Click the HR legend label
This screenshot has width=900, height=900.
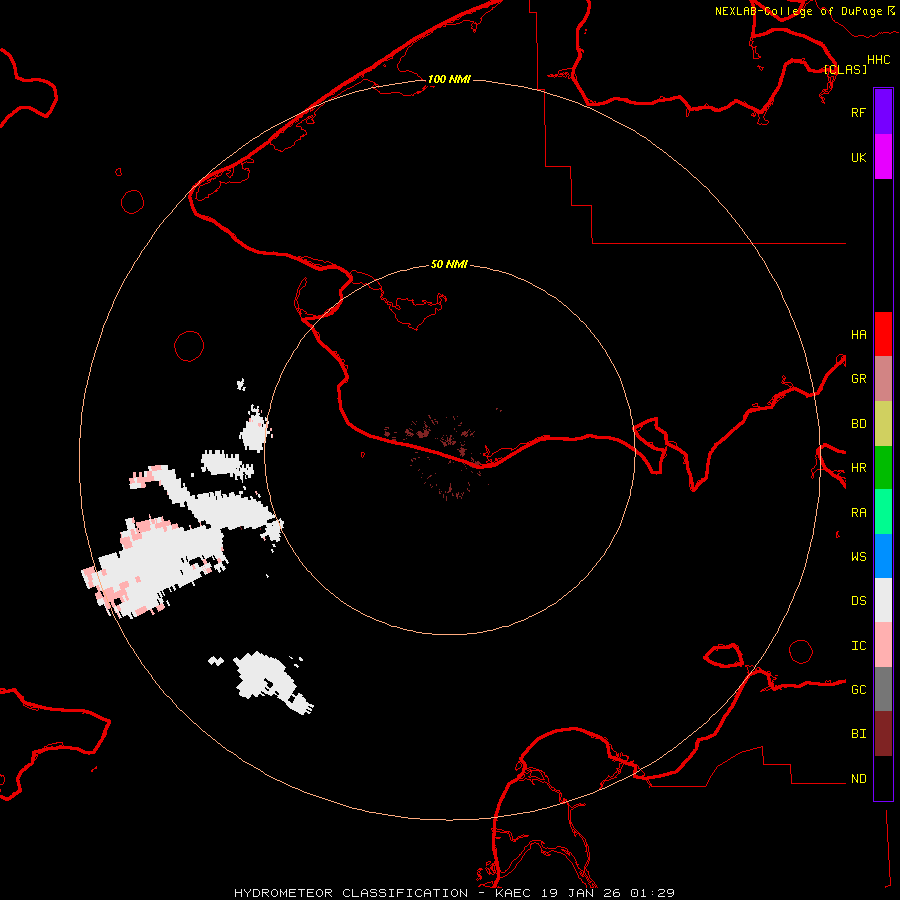[x=858, y=468]
